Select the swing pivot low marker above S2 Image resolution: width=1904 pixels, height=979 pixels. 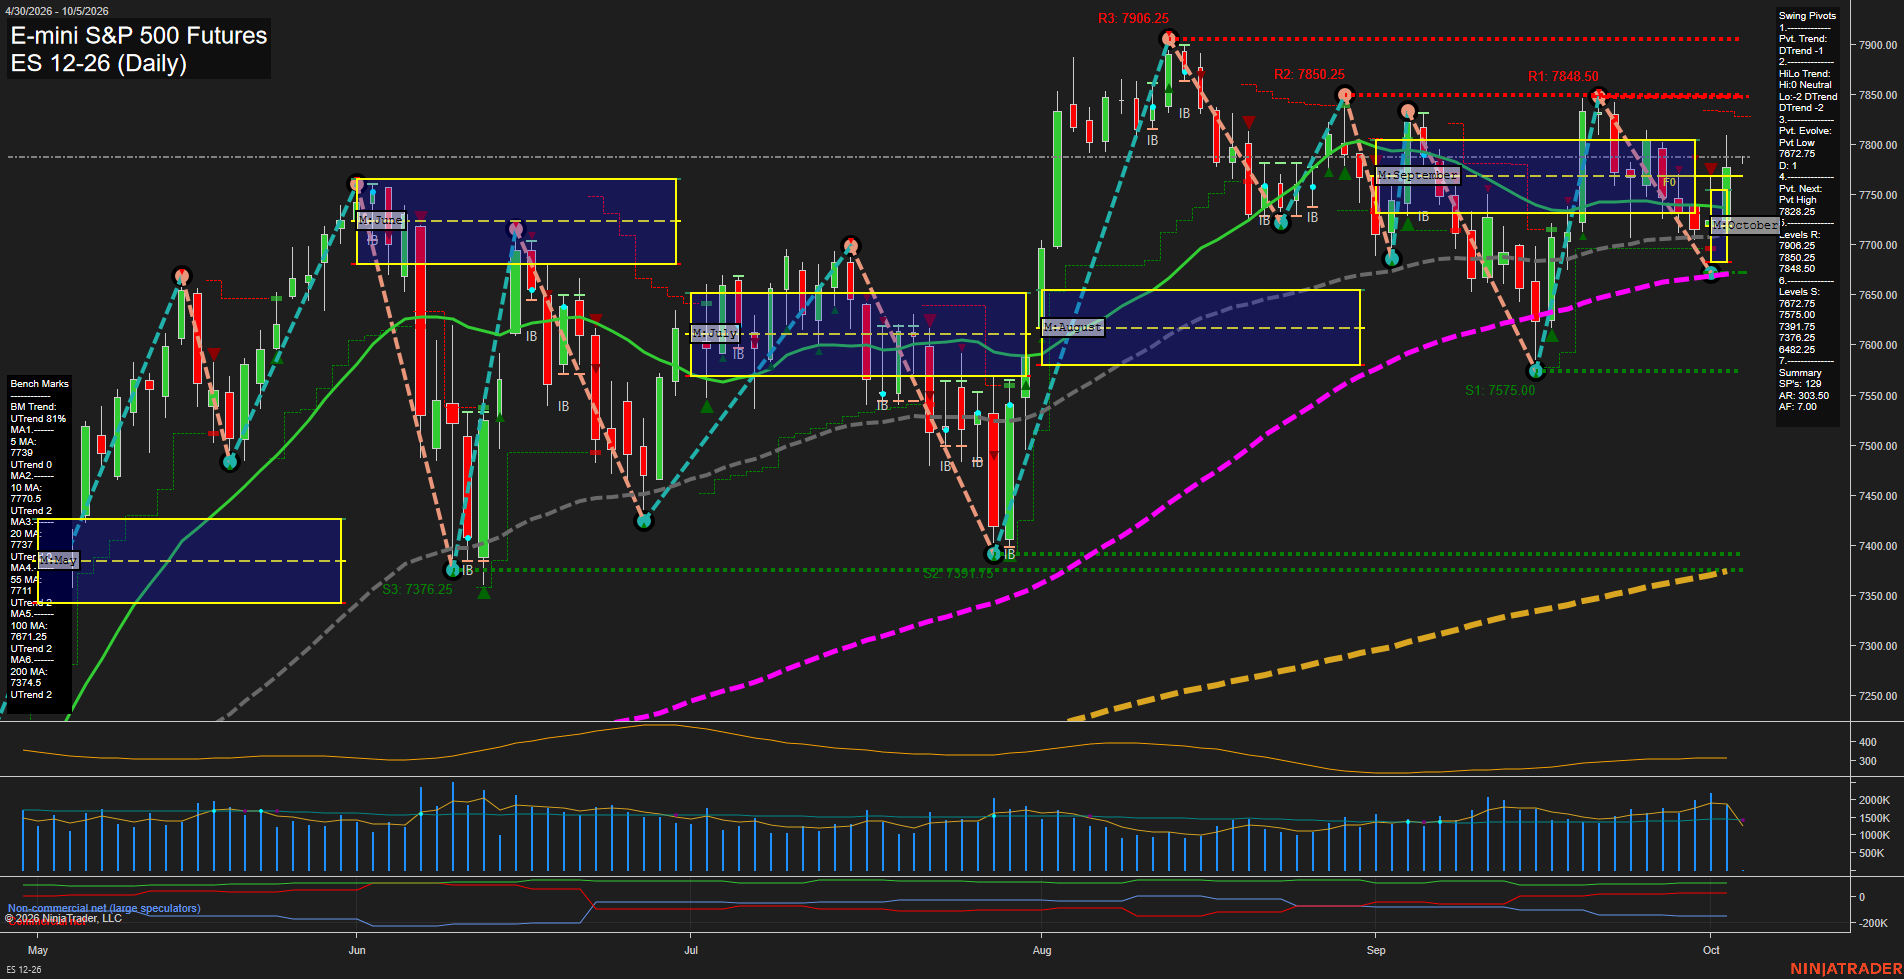pos(994,554)
